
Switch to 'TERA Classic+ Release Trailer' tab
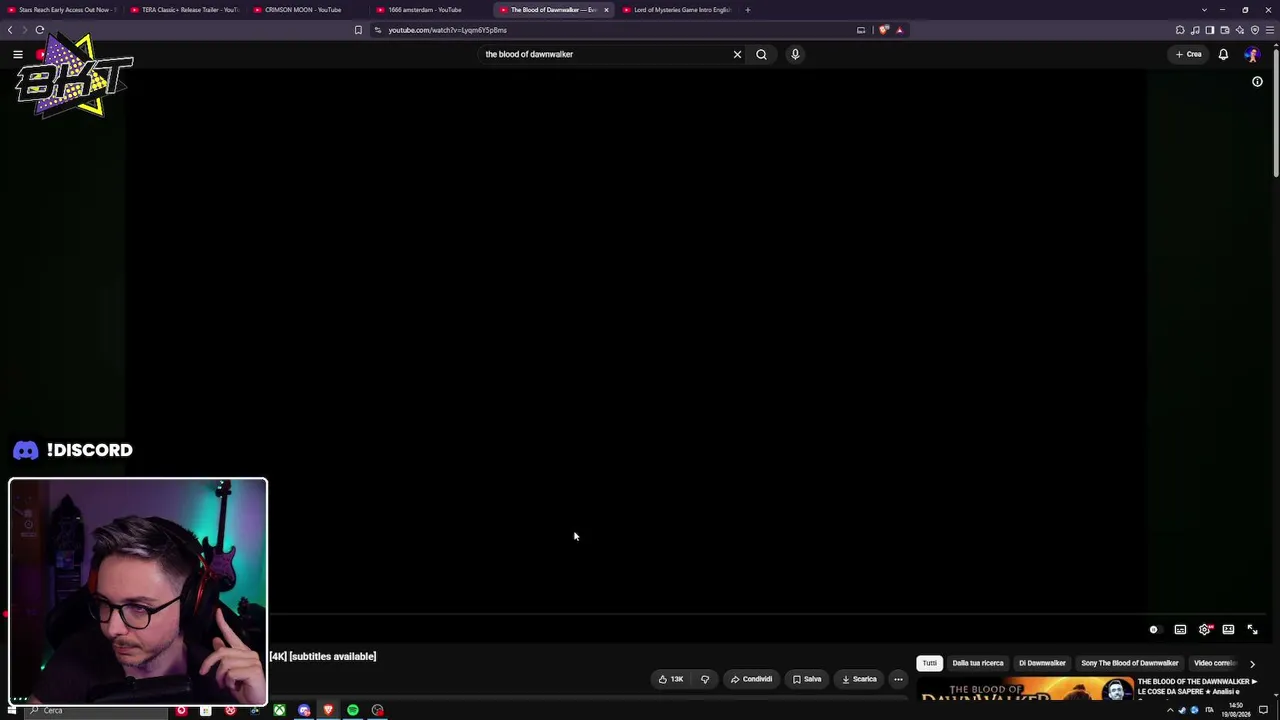pyautogui.click(x=186, y=10)
